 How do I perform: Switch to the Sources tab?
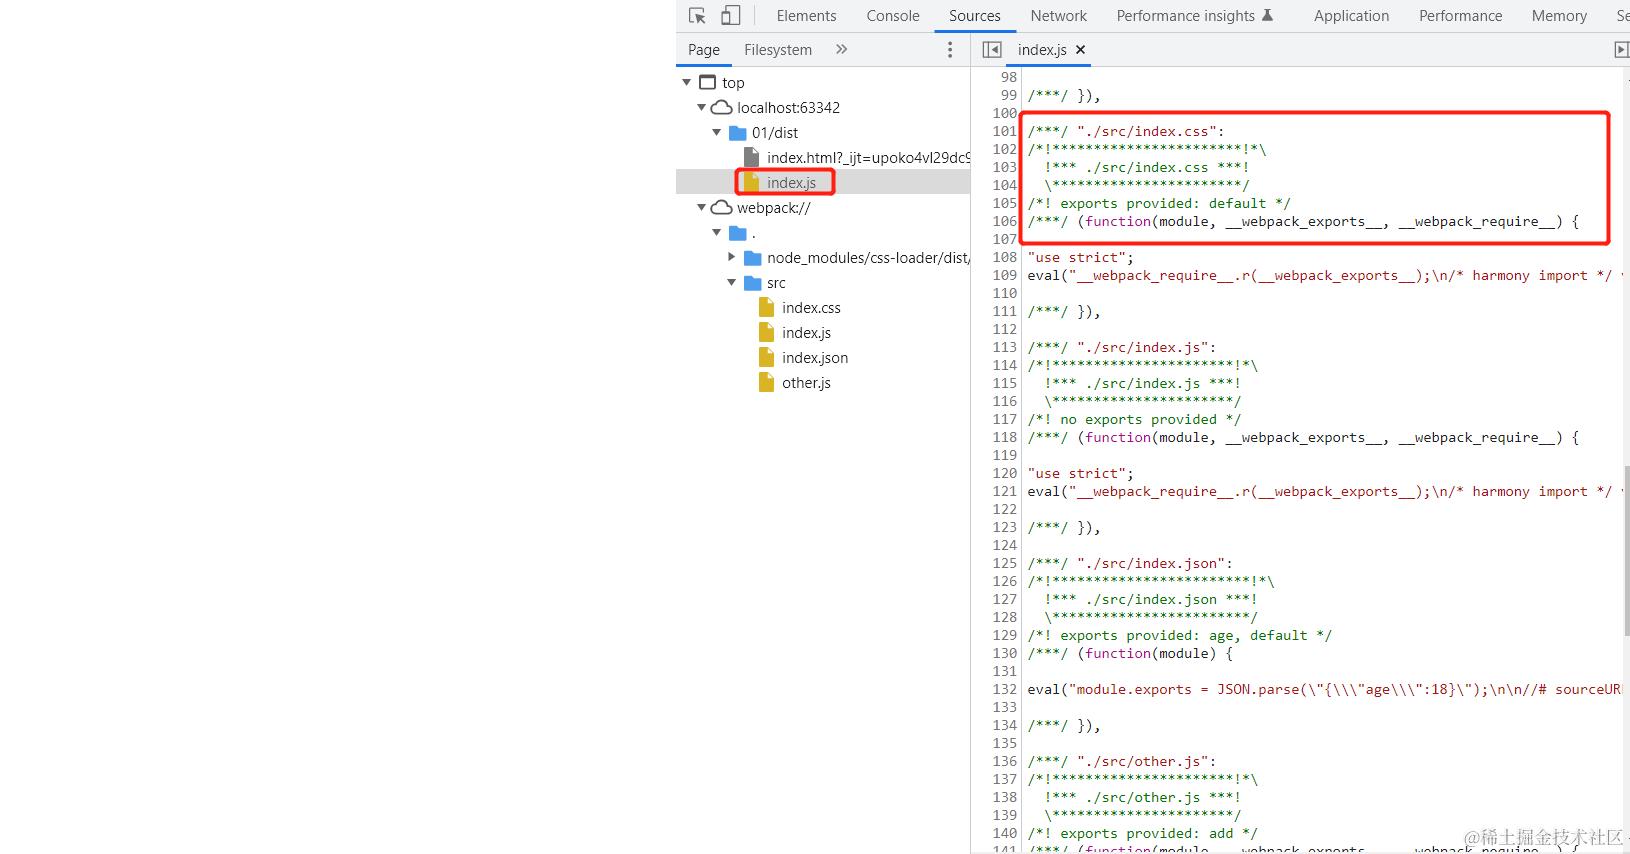pos(975,16)
